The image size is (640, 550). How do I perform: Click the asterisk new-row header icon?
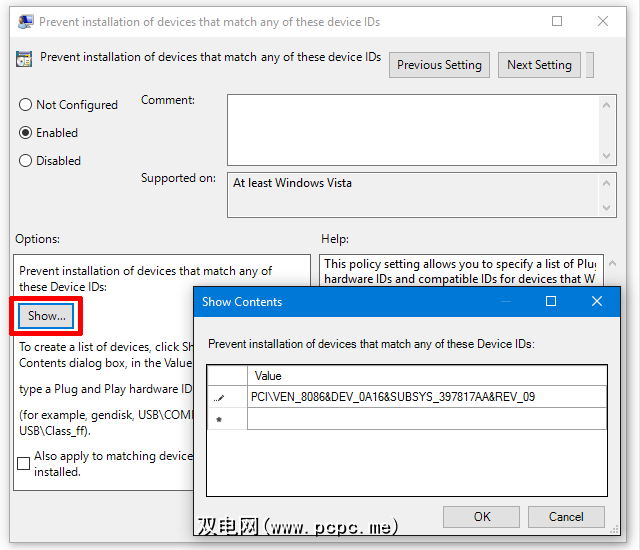click(219, 419)
